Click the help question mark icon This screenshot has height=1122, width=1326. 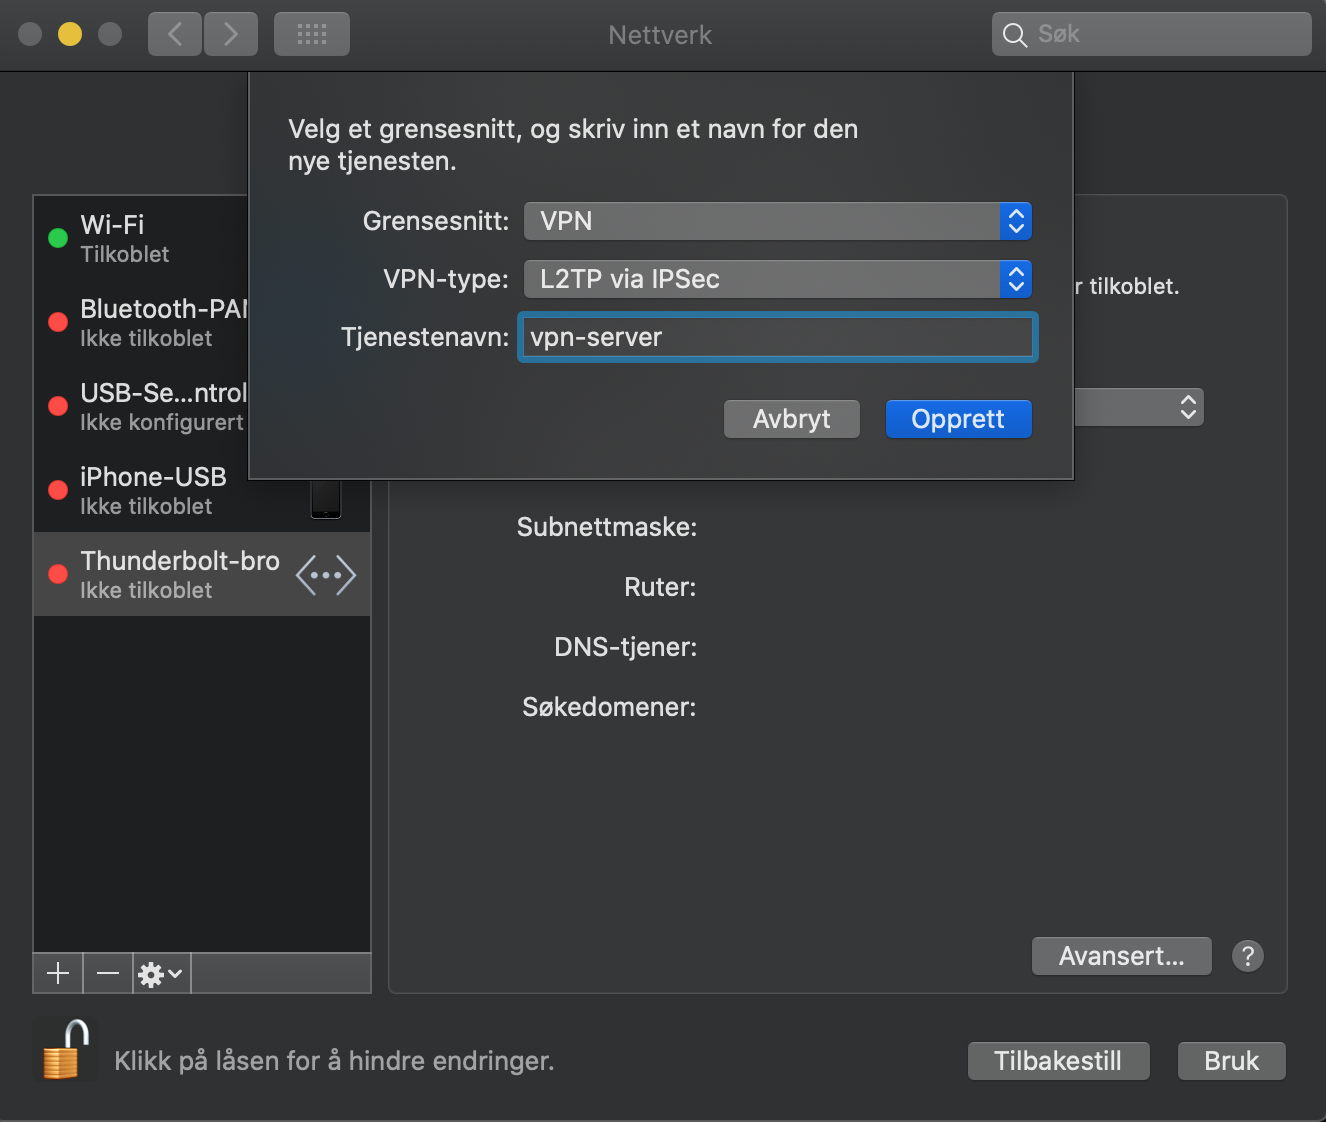click(x=1247, y=956)
